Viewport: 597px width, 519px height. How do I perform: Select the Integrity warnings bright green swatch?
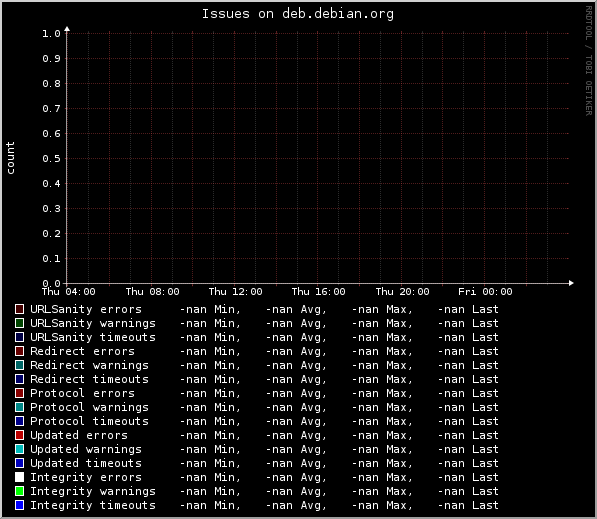(19, 491)
